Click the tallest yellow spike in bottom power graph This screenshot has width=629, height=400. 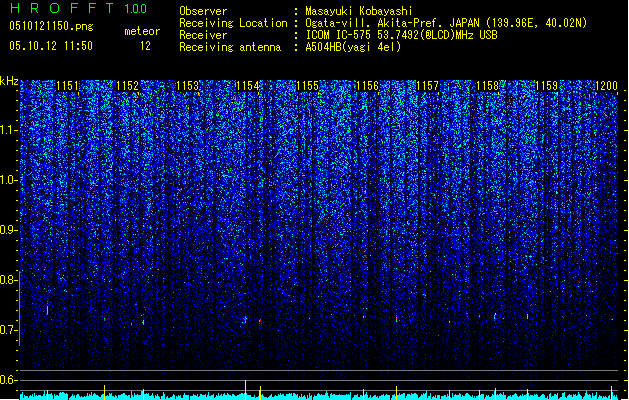[x=246, y=389]
